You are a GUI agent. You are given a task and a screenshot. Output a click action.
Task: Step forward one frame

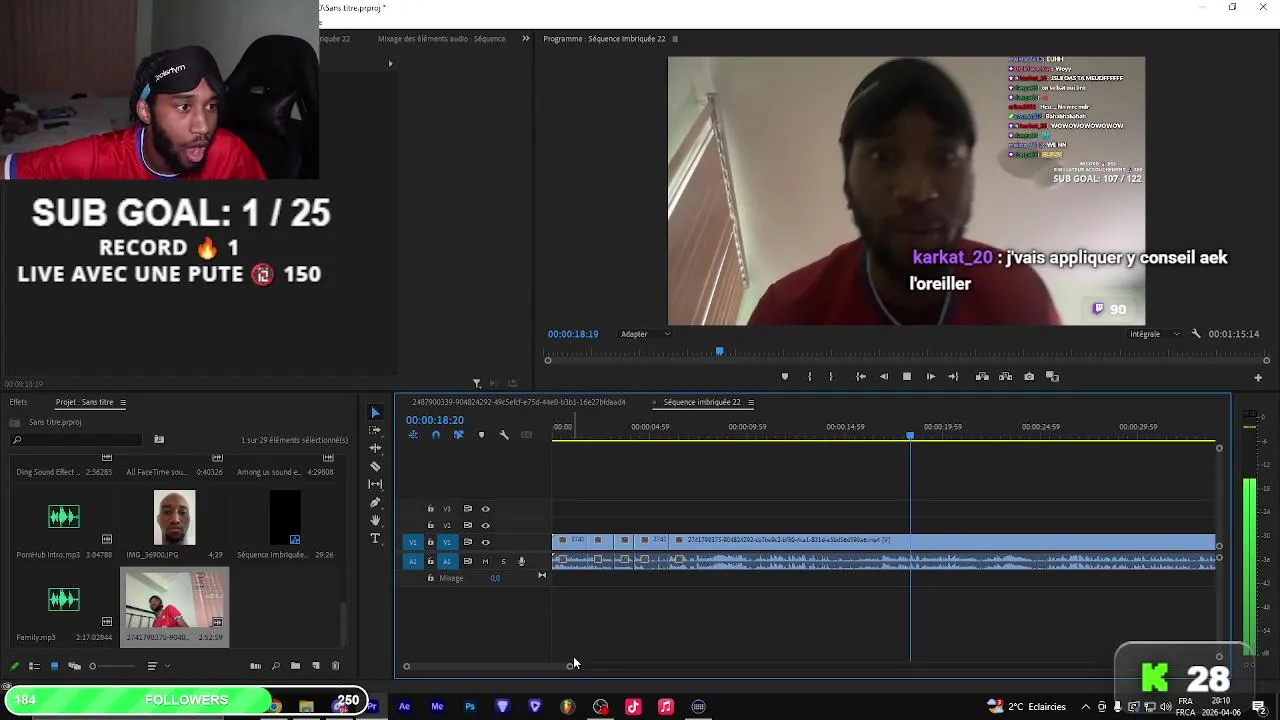pyautogui.click(x=931, y=377)
